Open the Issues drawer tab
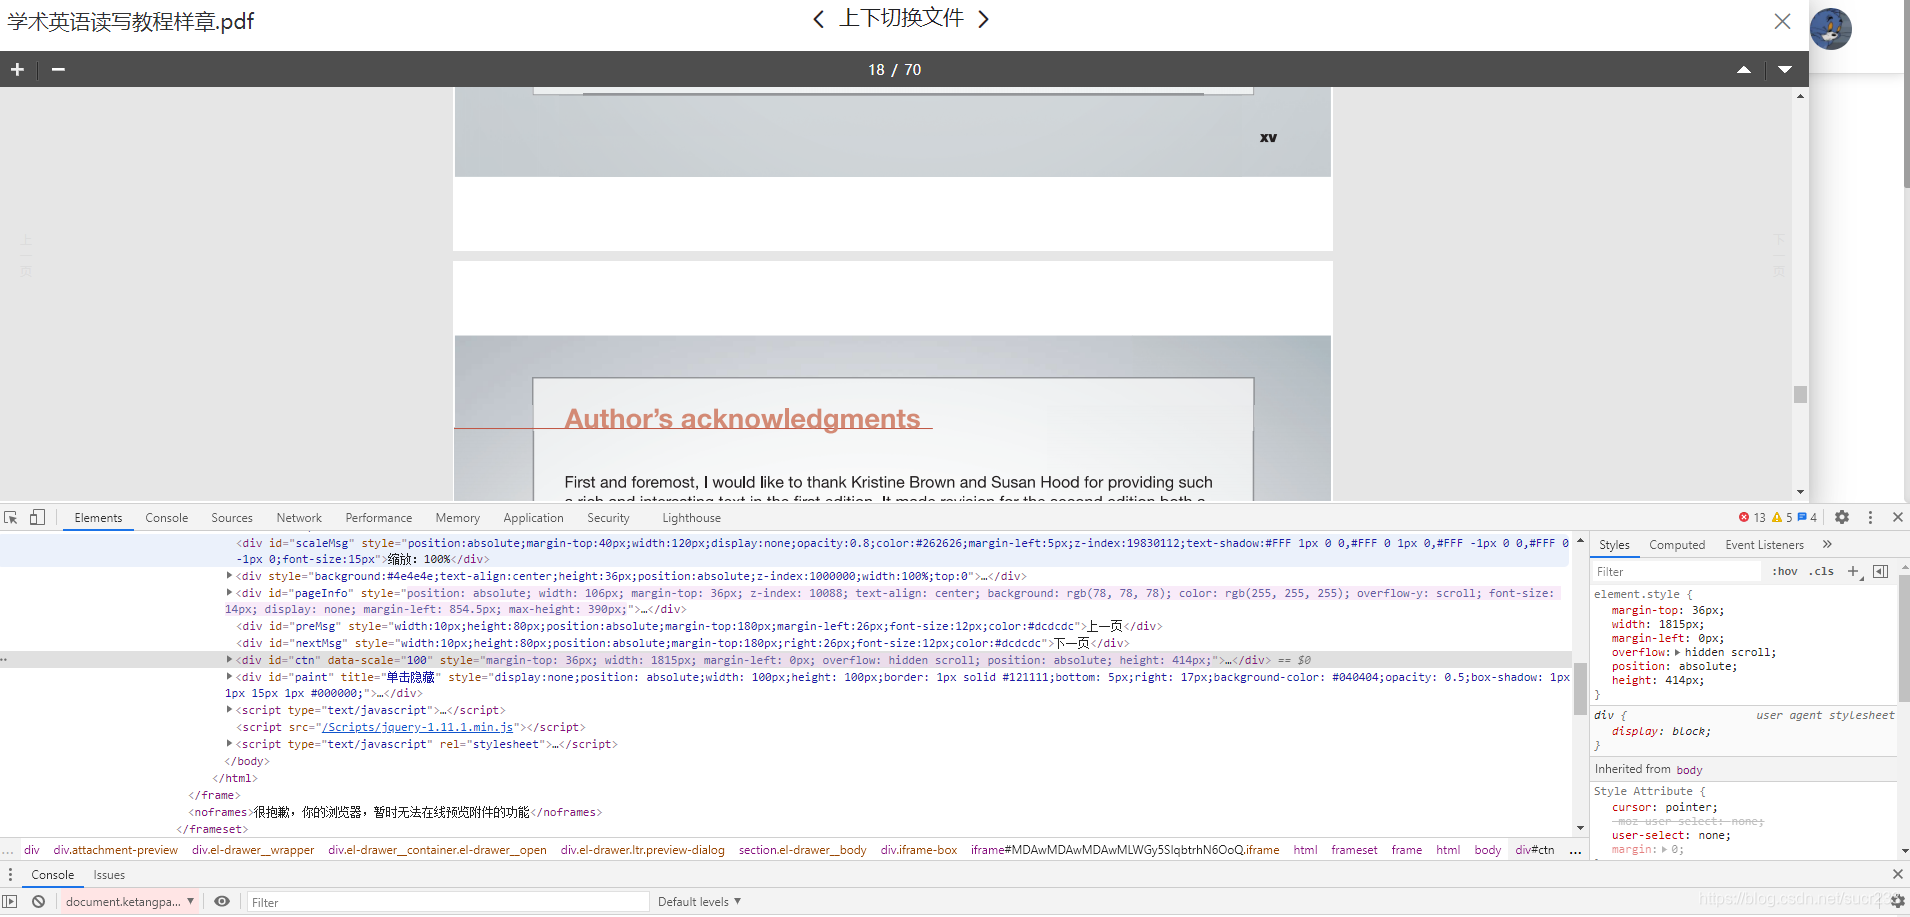This screenshot has width=1910, height=917. tap(109, 874)
